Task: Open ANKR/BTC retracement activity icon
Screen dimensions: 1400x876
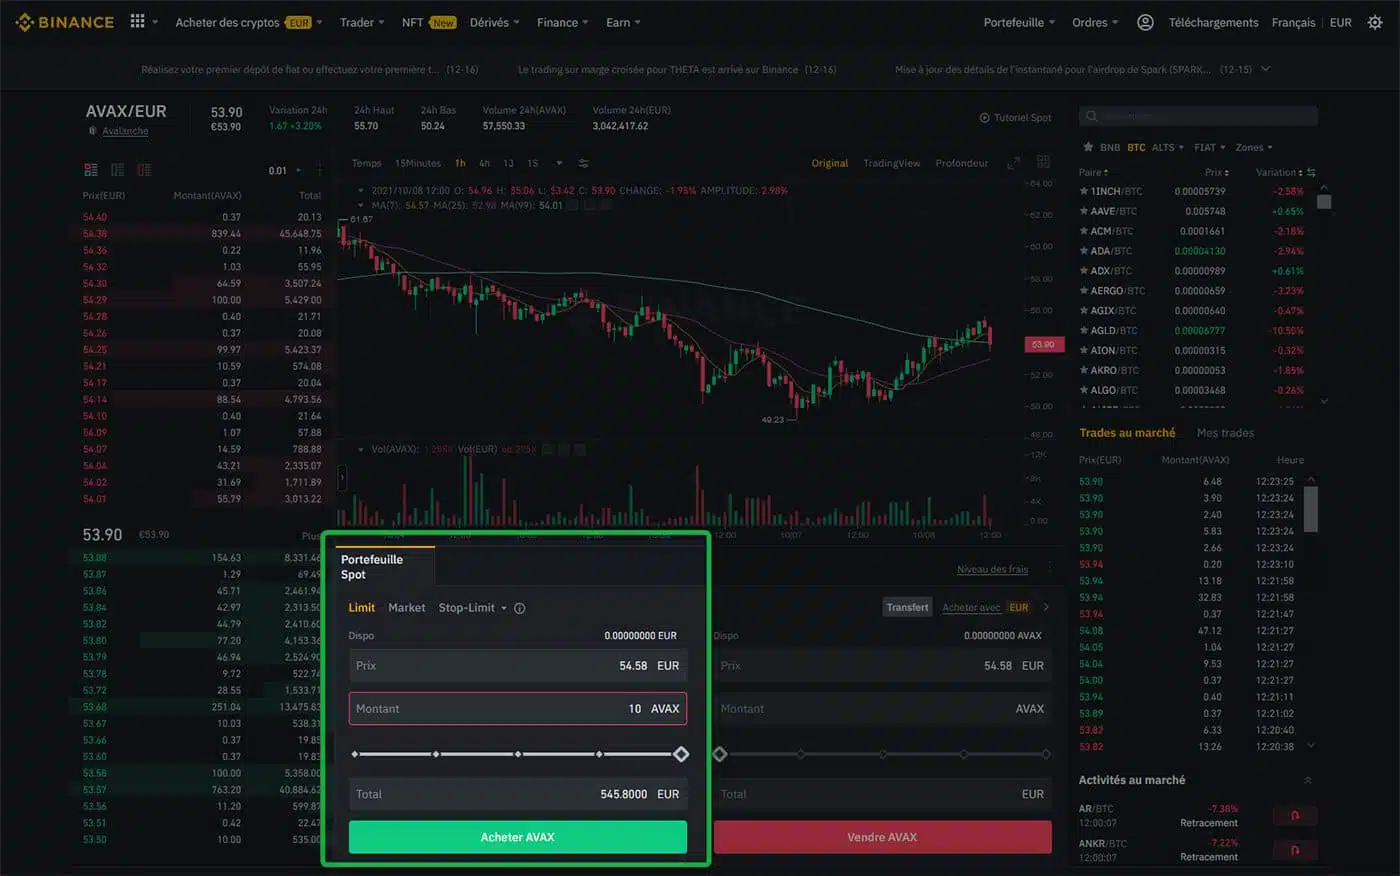Action: (1295, 850)
